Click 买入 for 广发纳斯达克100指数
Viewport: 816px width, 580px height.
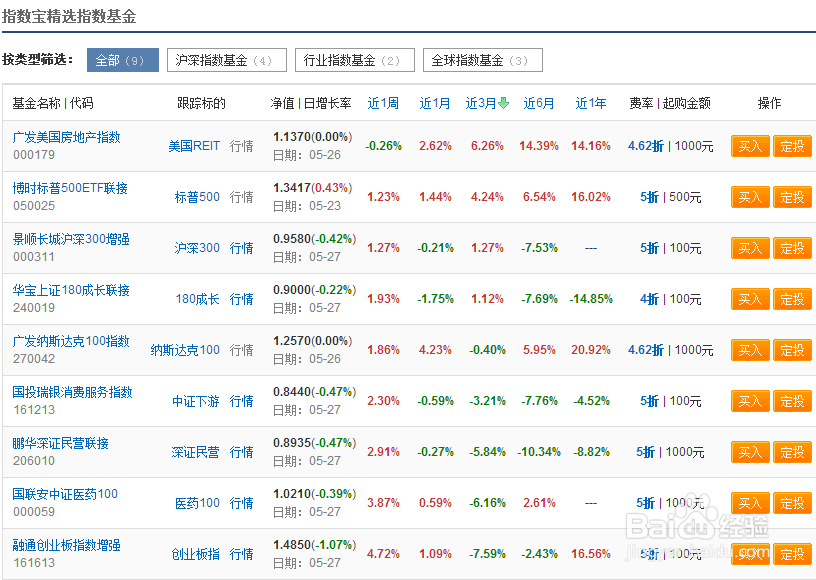[750, 350]
